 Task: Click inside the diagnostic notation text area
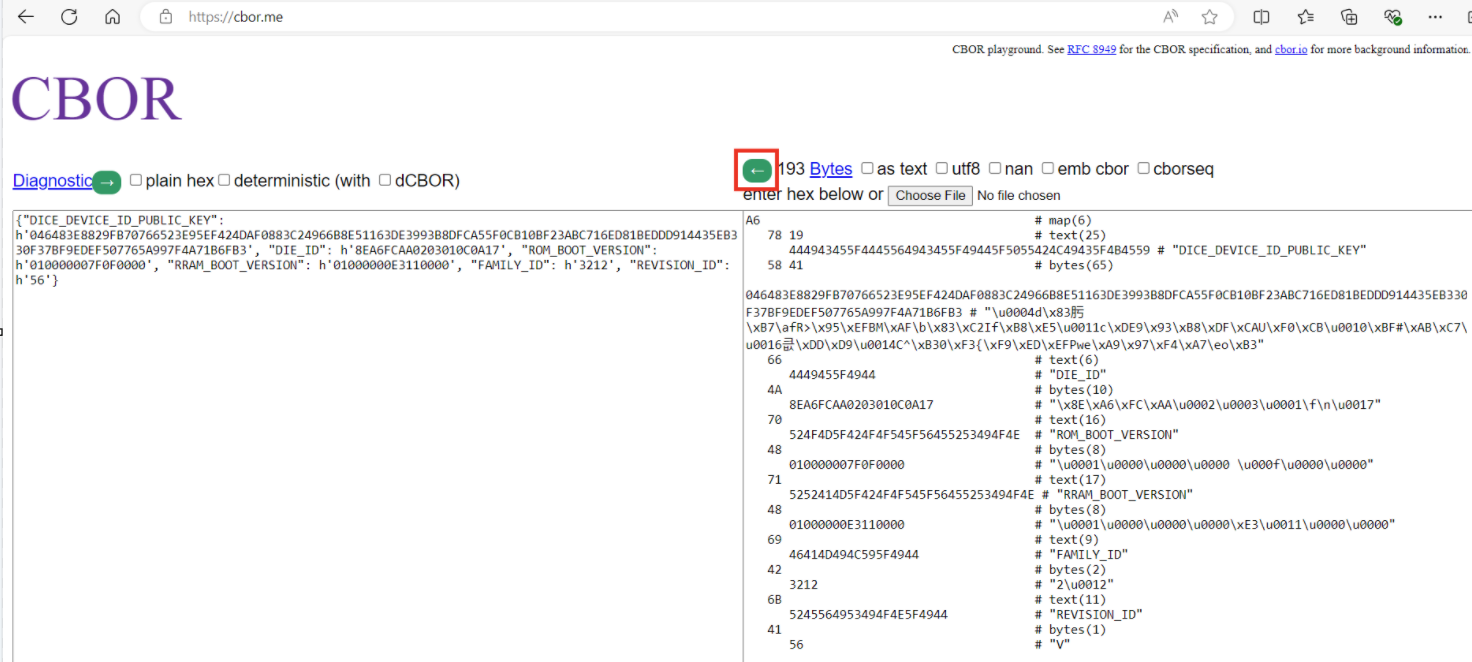point(376,450)
